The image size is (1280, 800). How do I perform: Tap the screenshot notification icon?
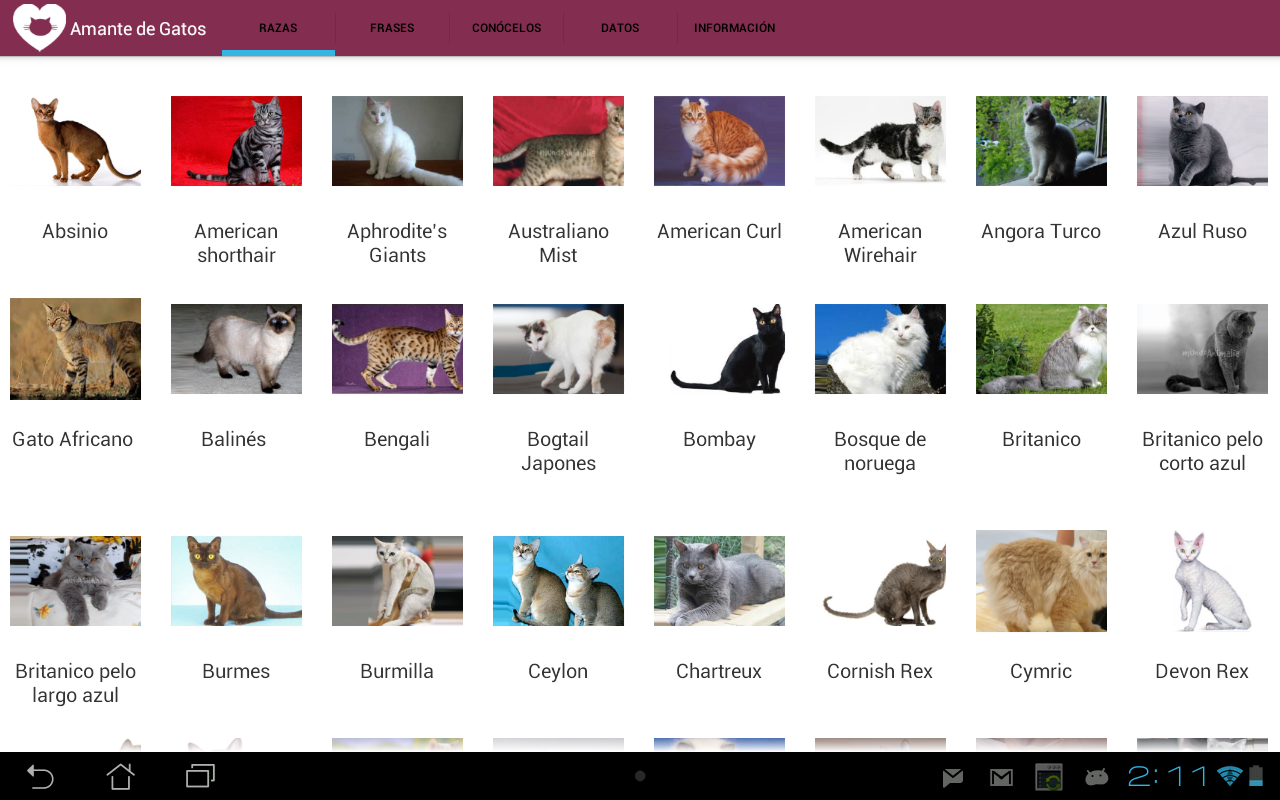1049,777
